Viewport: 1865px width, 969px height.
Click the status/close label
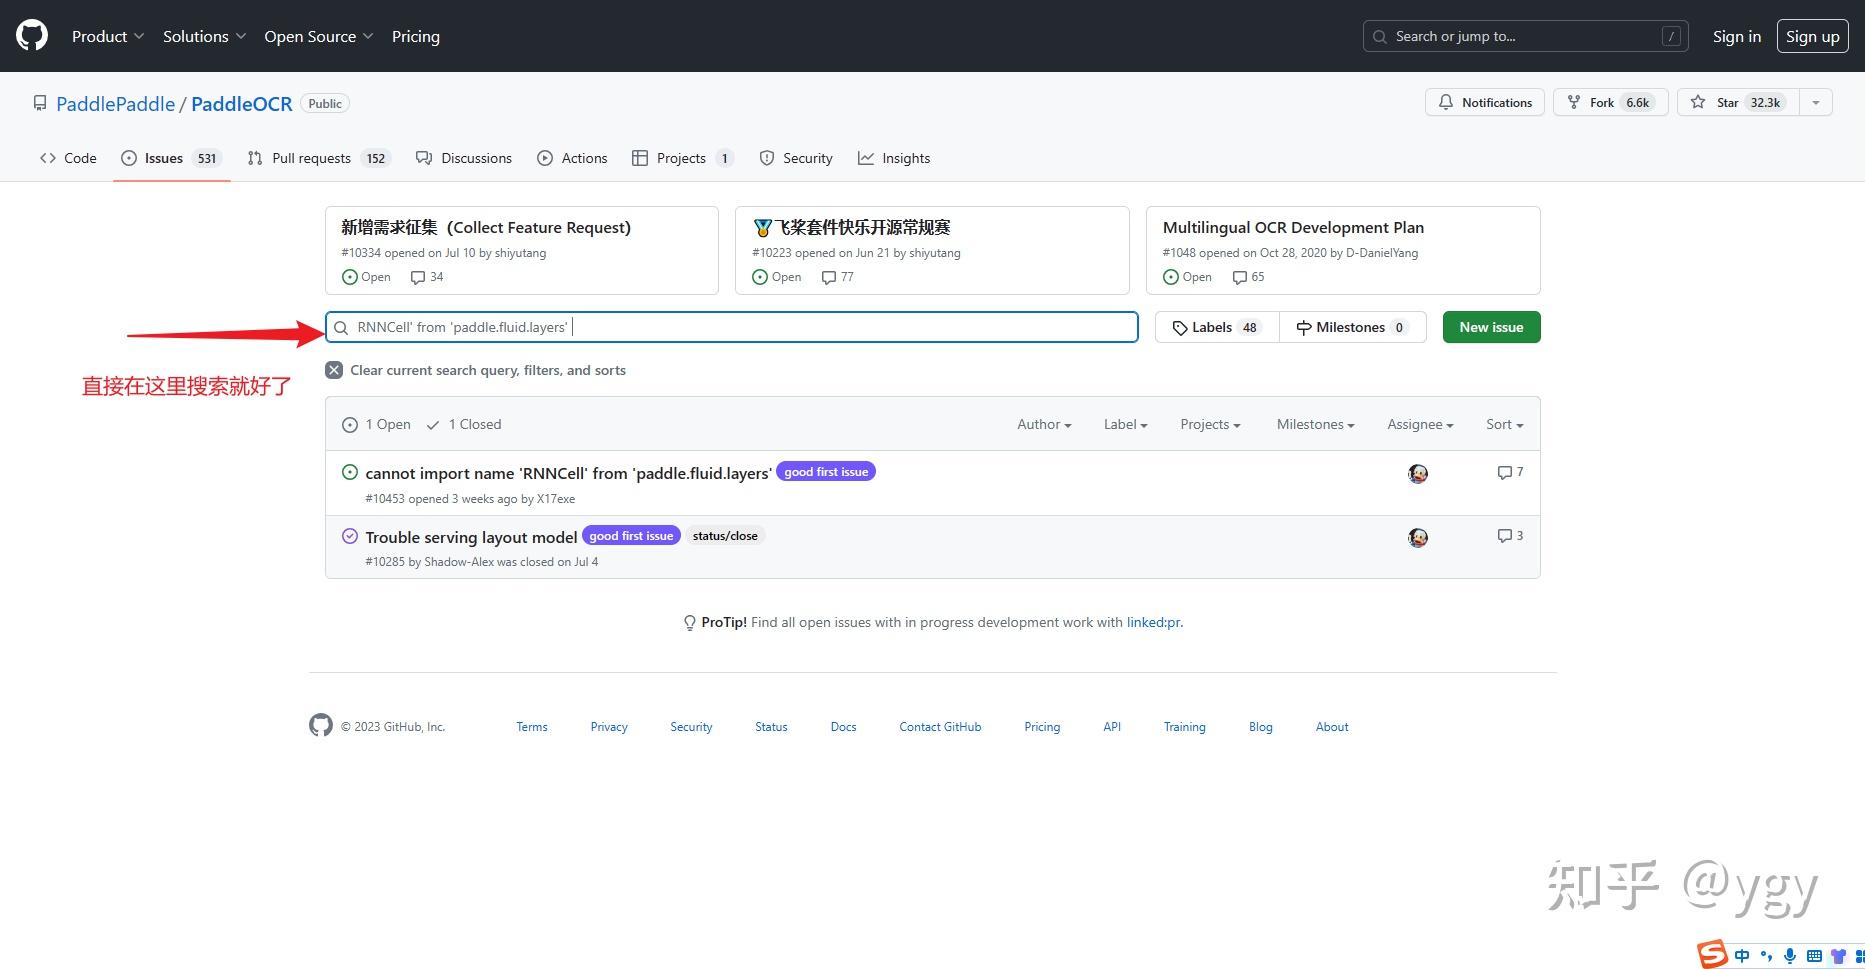pos(725,536)
